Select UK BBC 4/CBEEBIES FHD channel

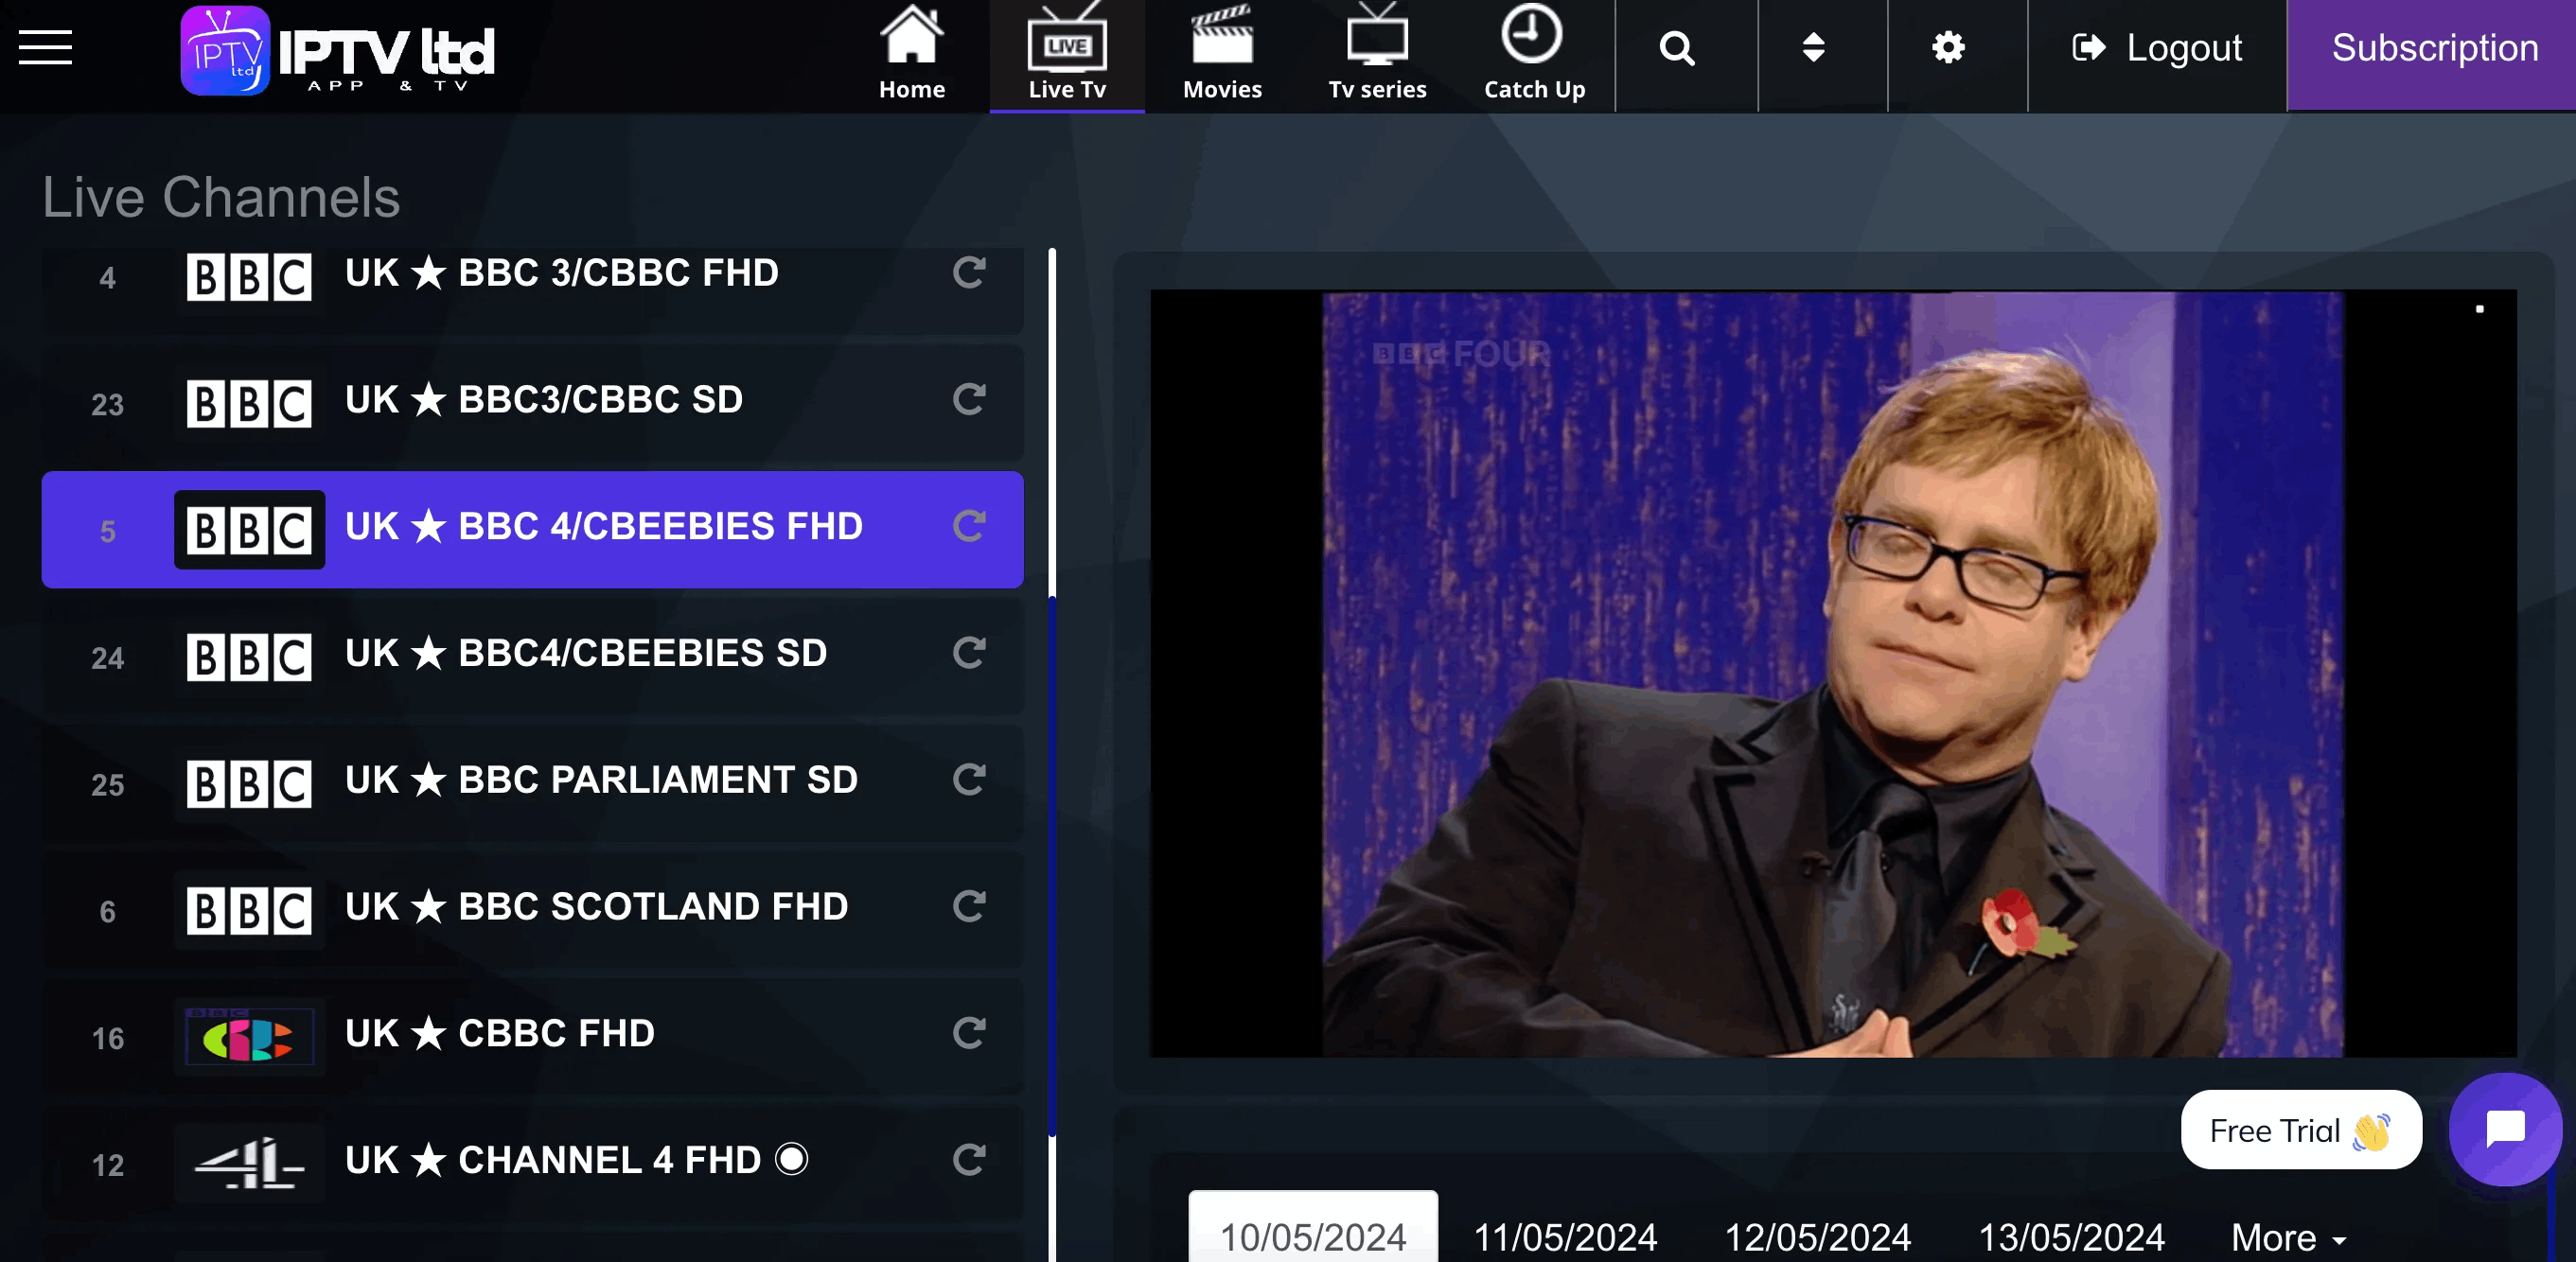(532, 530)
